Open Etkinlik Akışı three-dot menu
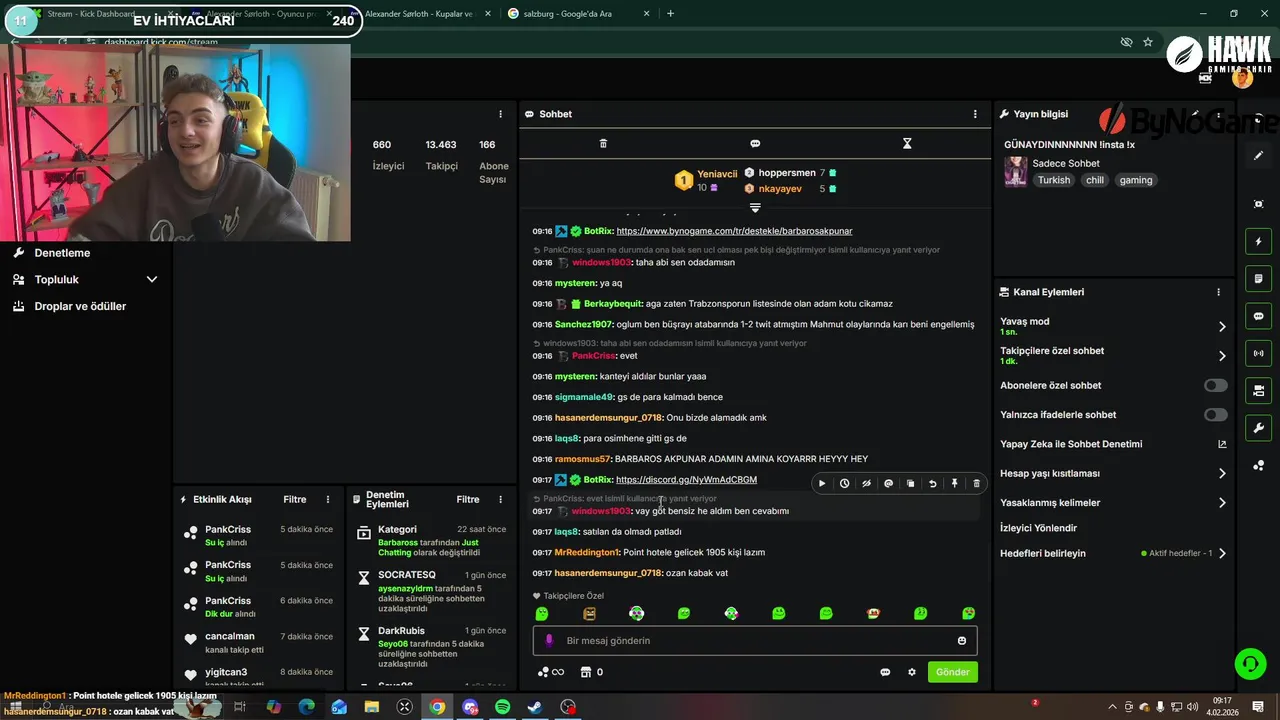Screen dimensions: 1280x720 [327, 499]
